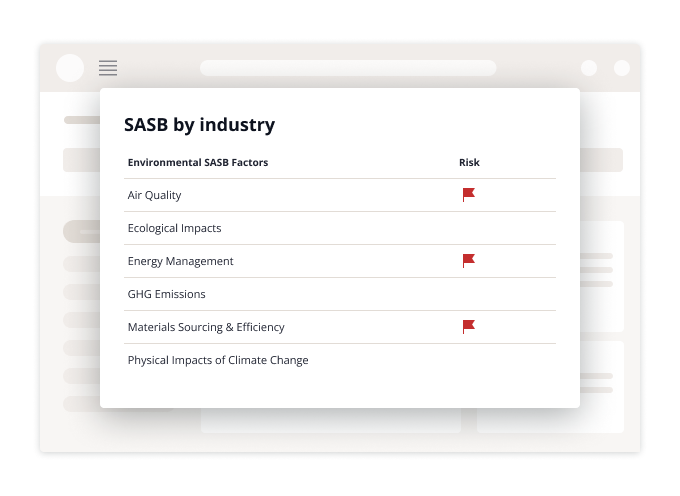Click the search bar in header

click(x=348, y=68)
